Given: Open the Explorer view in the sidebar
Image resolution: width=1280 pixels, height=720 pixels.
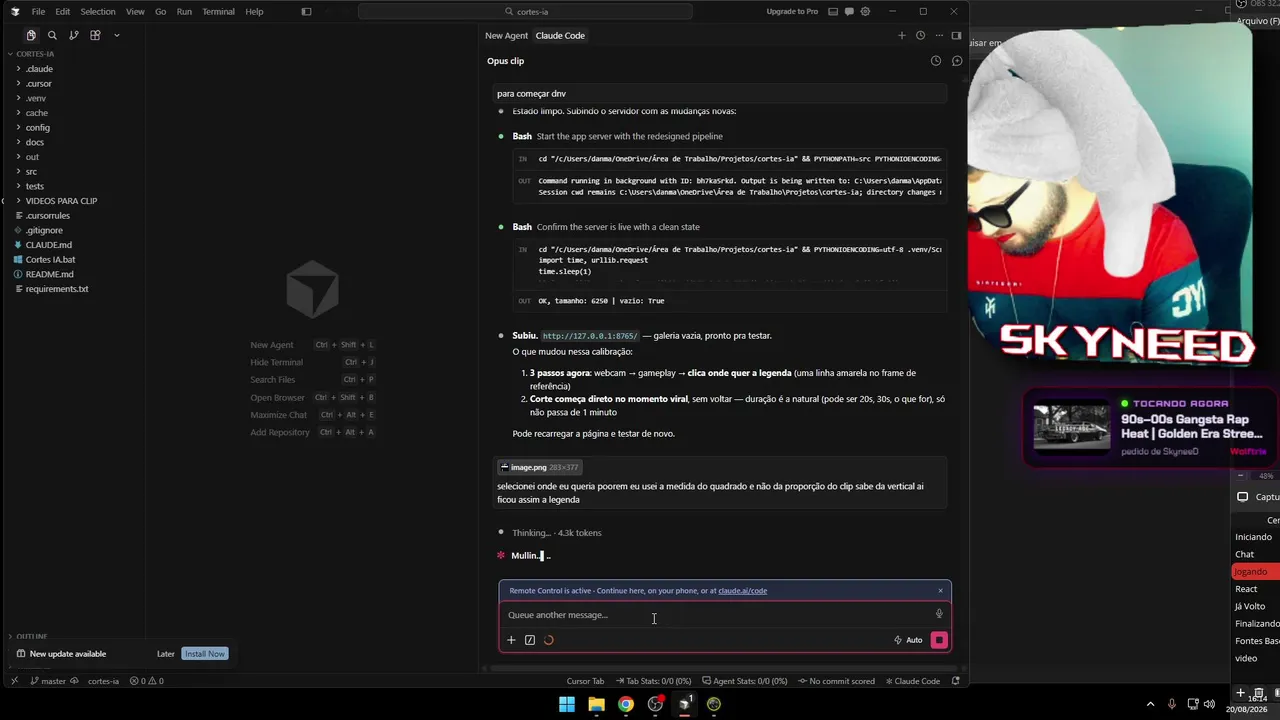Looking at the screenshot, I should click(x=31, y=35).
